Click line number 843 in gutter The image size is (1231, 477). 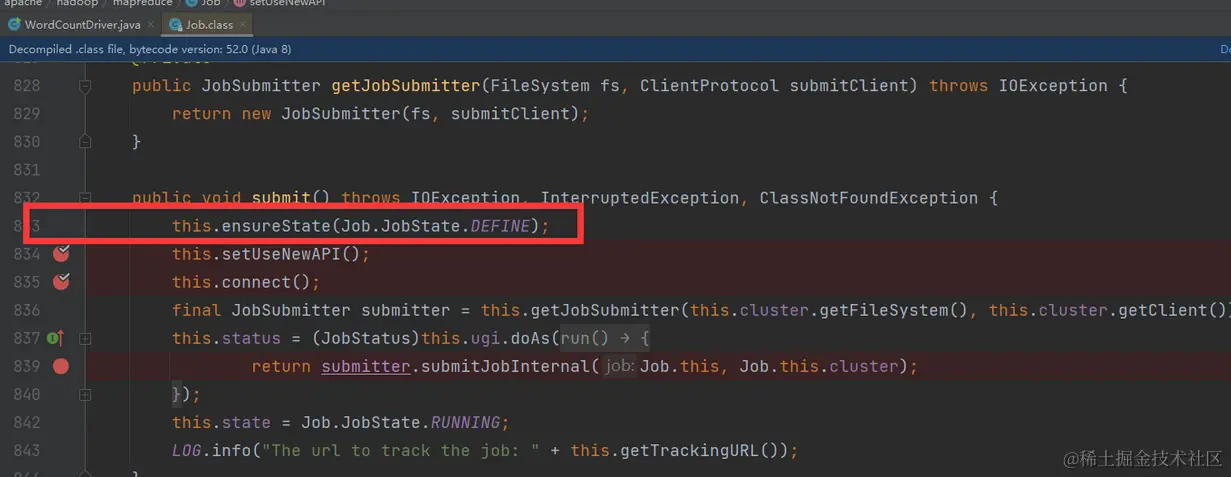[x=27, y=450]
